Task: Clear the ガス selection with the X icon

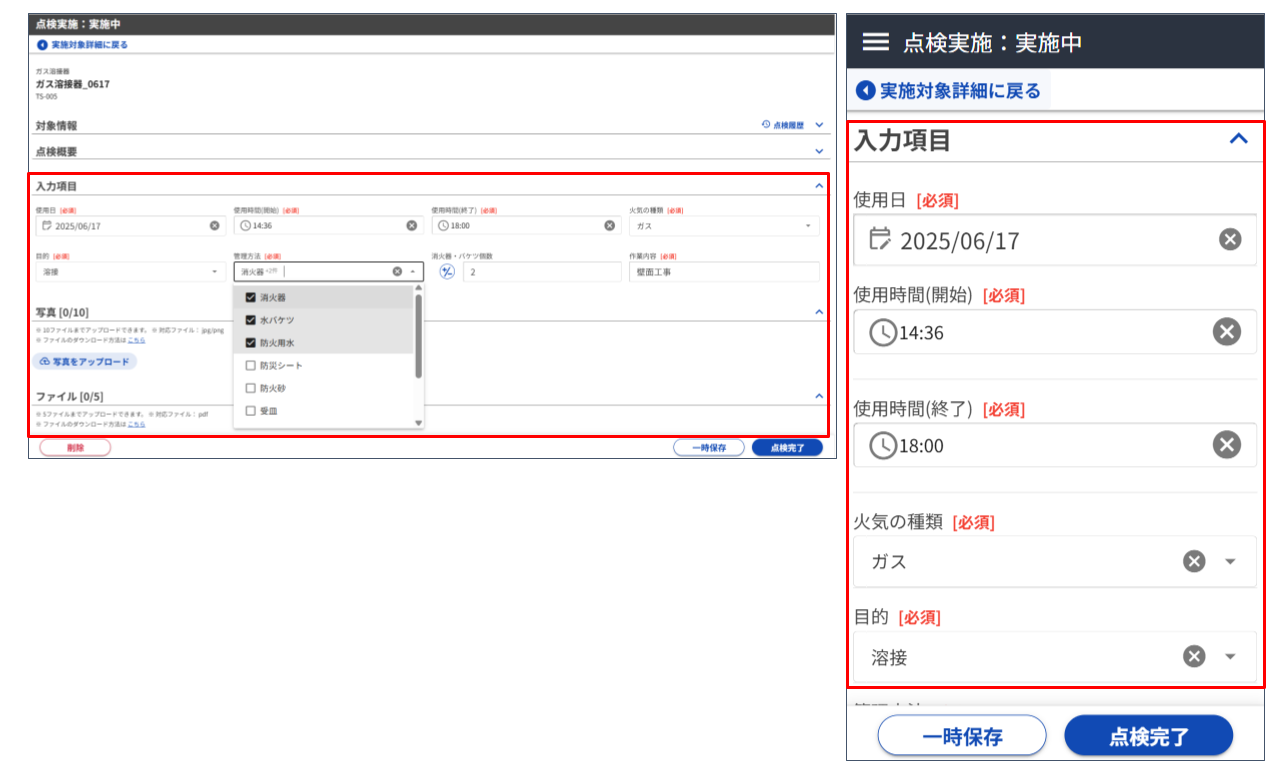Action: coord(1192,561)
